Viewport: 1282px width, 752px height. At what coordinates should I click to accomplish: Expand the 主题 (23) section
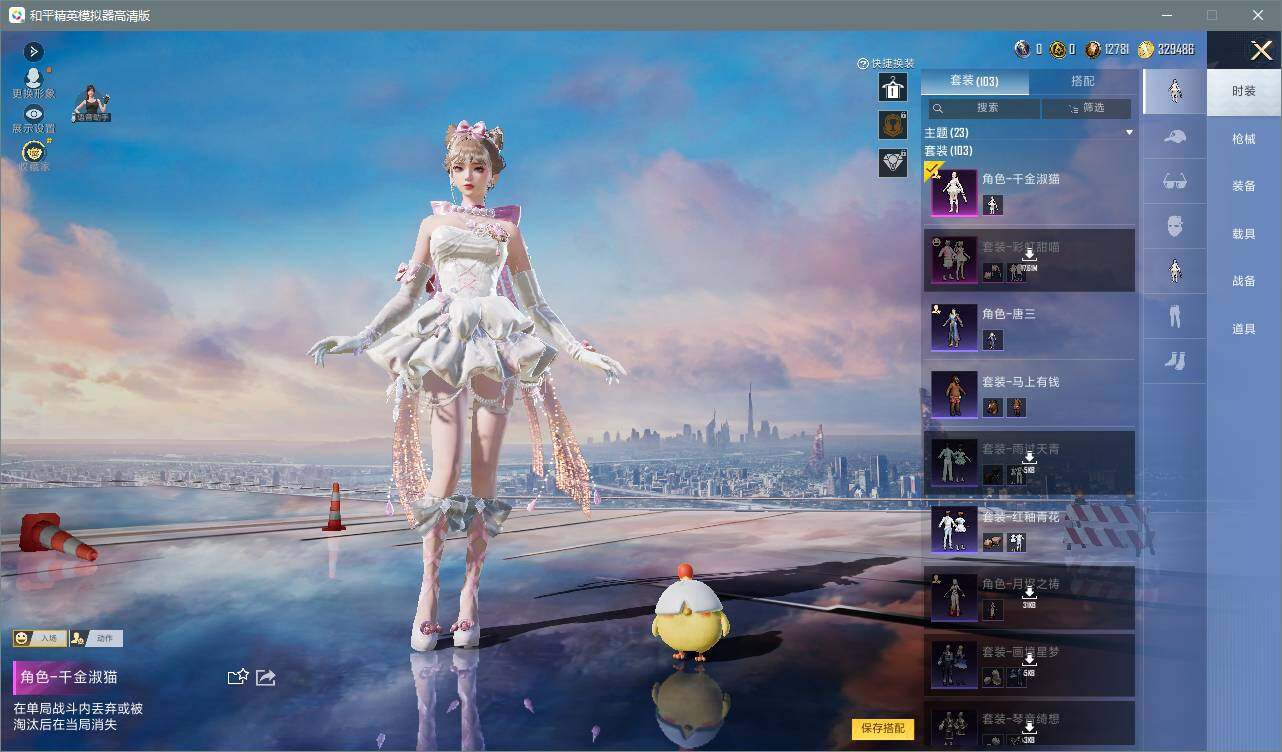(x=1029, y=133)
